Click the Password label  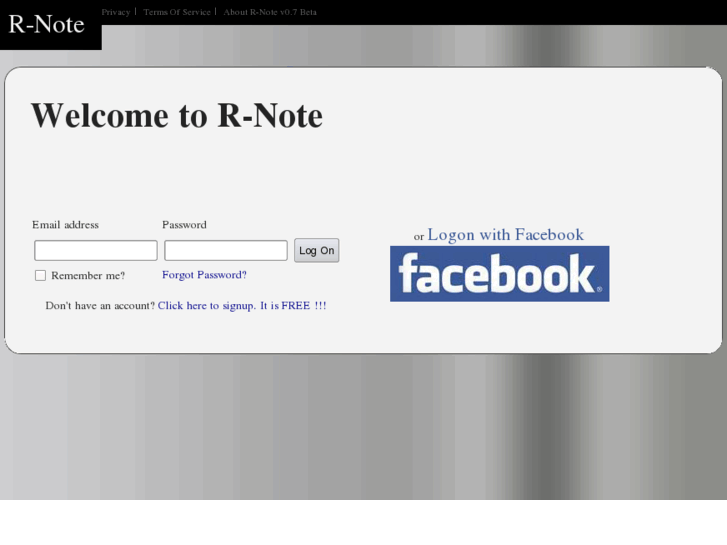(x=184, y=225)
